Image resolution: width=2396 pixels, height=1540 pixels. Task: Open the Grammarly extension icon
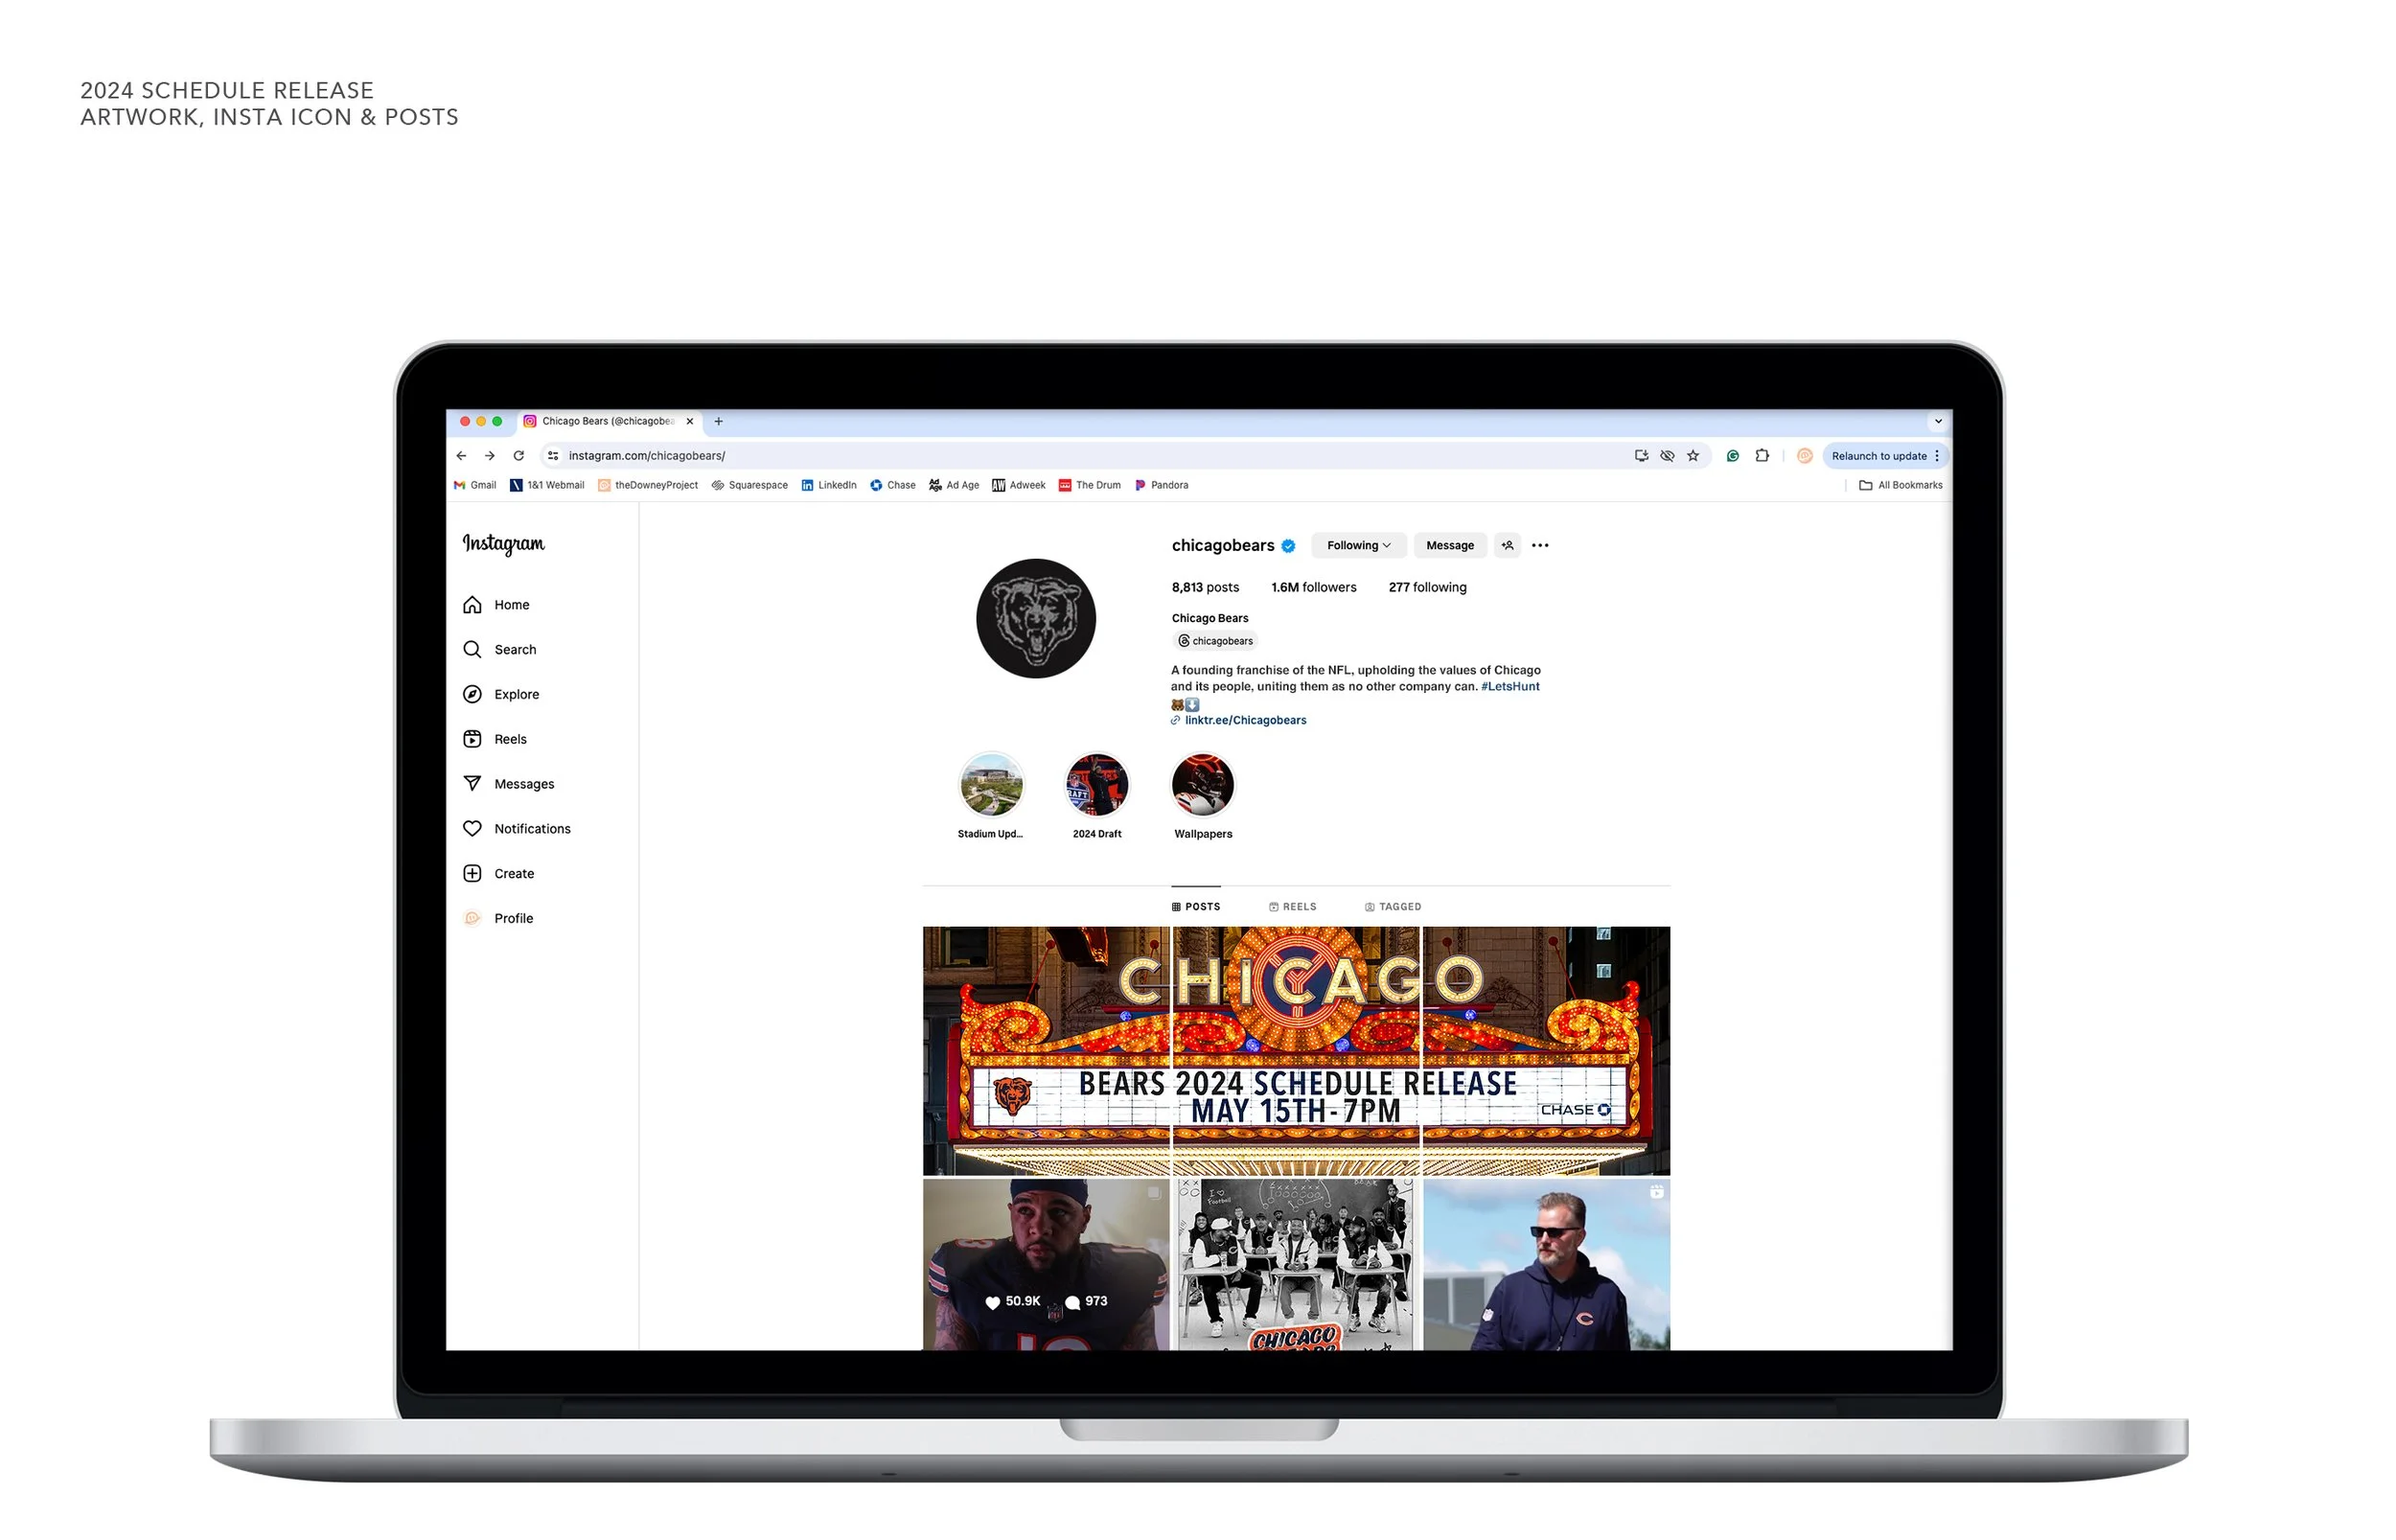[1733, 456]
